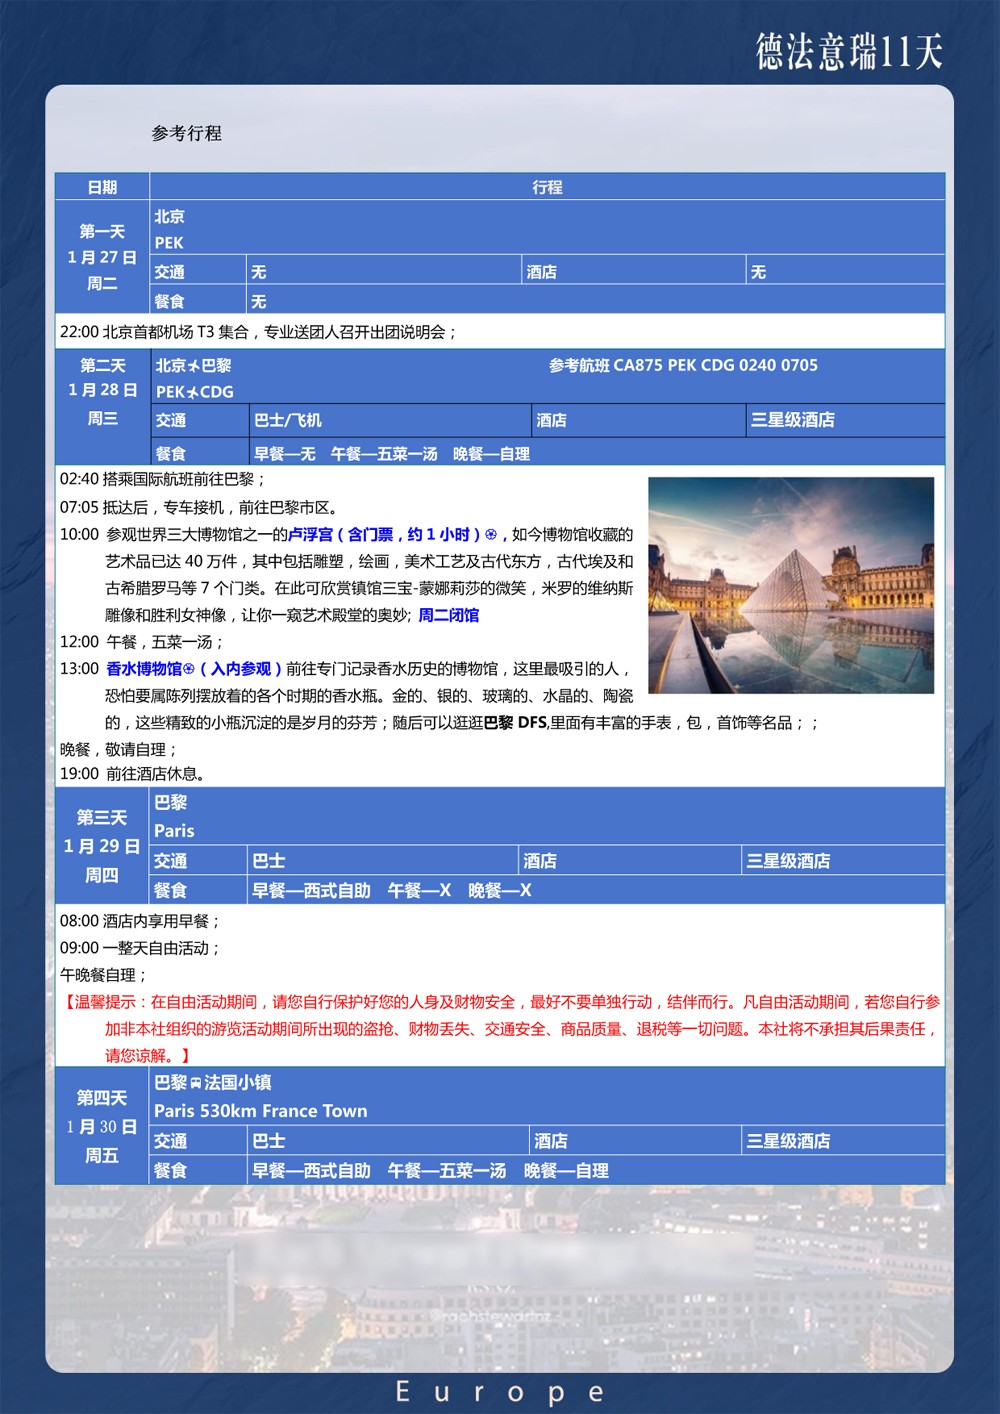Select the 日期 column header
1000x1414 pixels.
pyautogui.click(x=102, y=187)
